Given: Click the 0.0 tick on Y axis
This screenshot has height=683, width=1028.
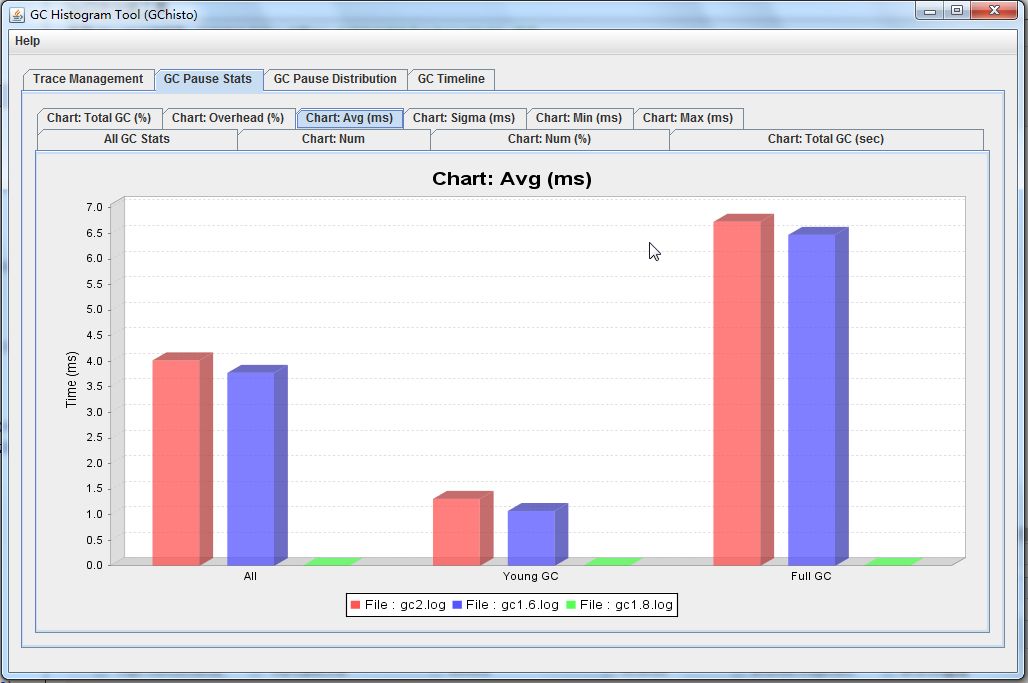Looking at the screenshot, I should [94, 565].
